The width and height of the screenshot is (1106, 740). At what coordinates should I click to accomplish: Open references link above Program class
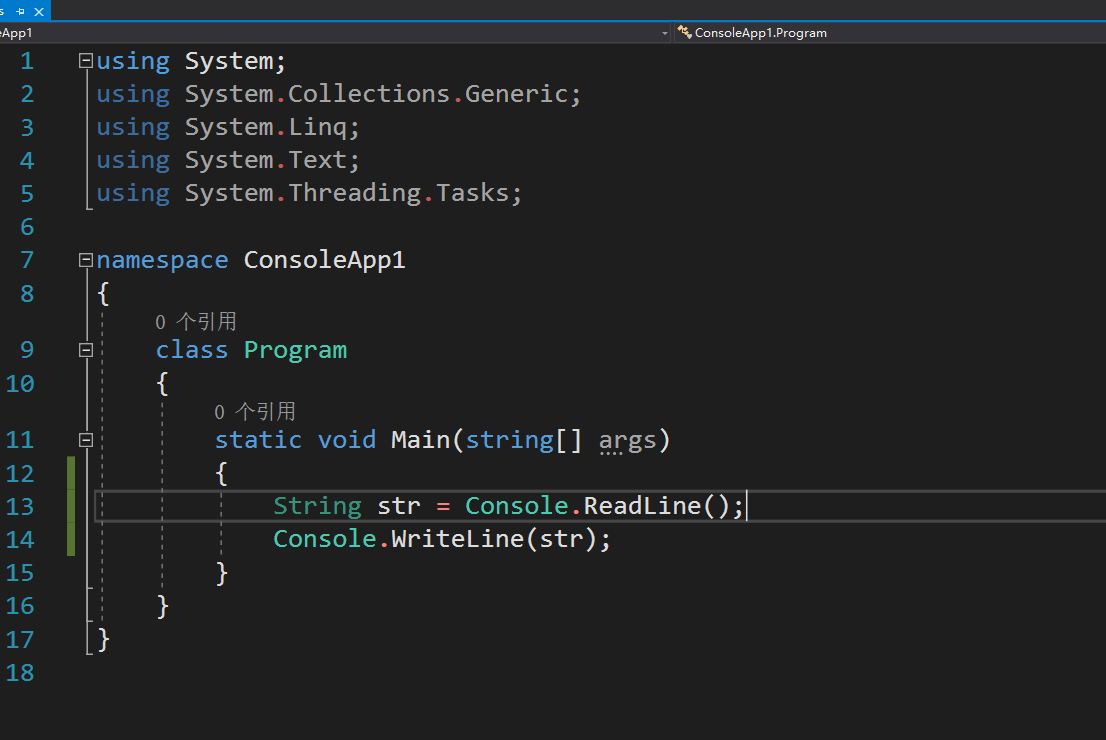pos(195,321)
